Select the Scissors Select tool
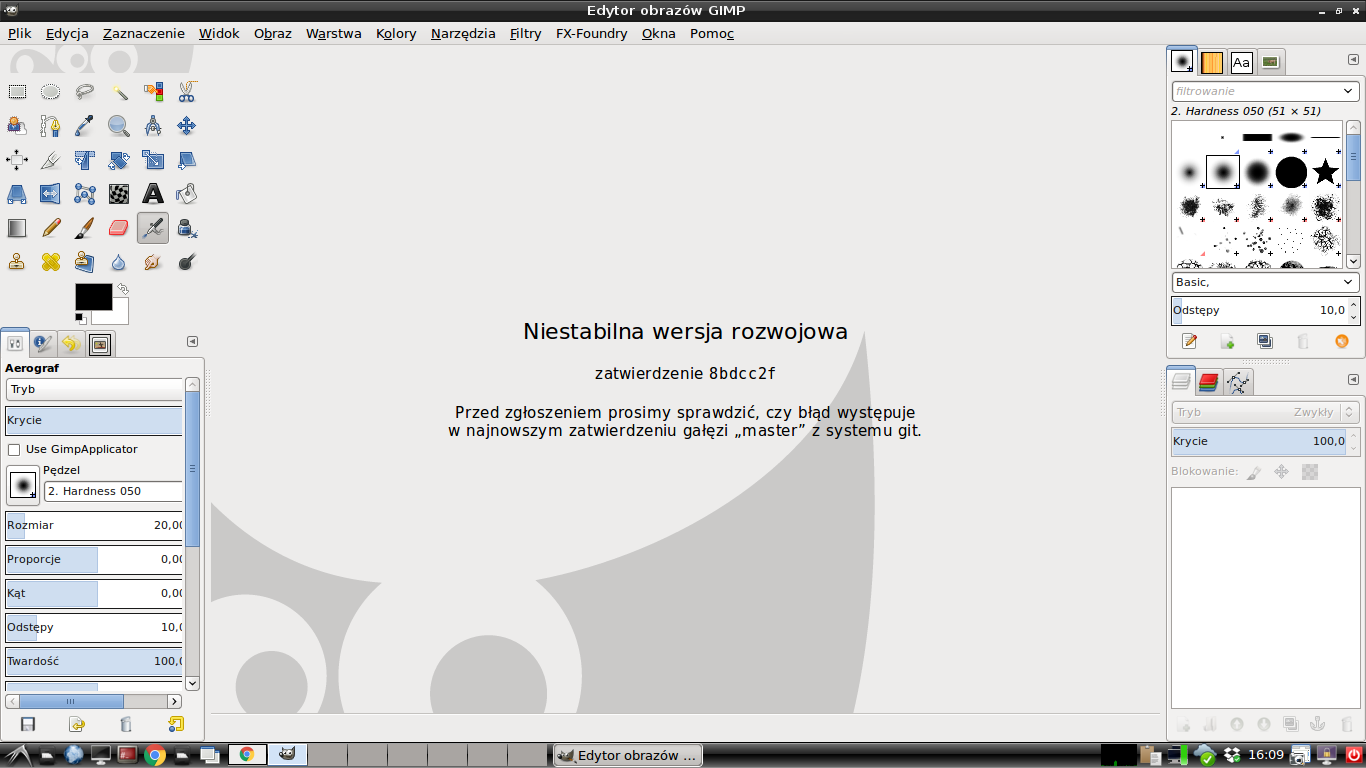 pos(186,92)
